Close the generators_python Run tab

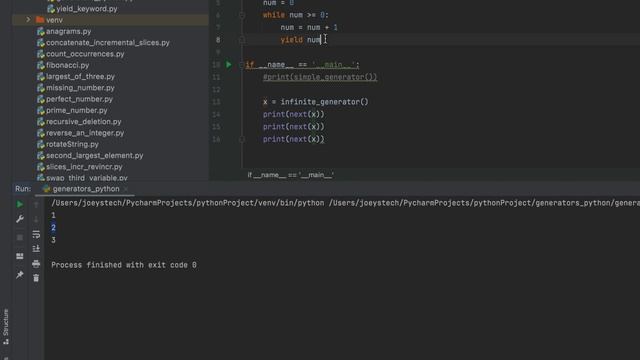[x=126, y=189]
